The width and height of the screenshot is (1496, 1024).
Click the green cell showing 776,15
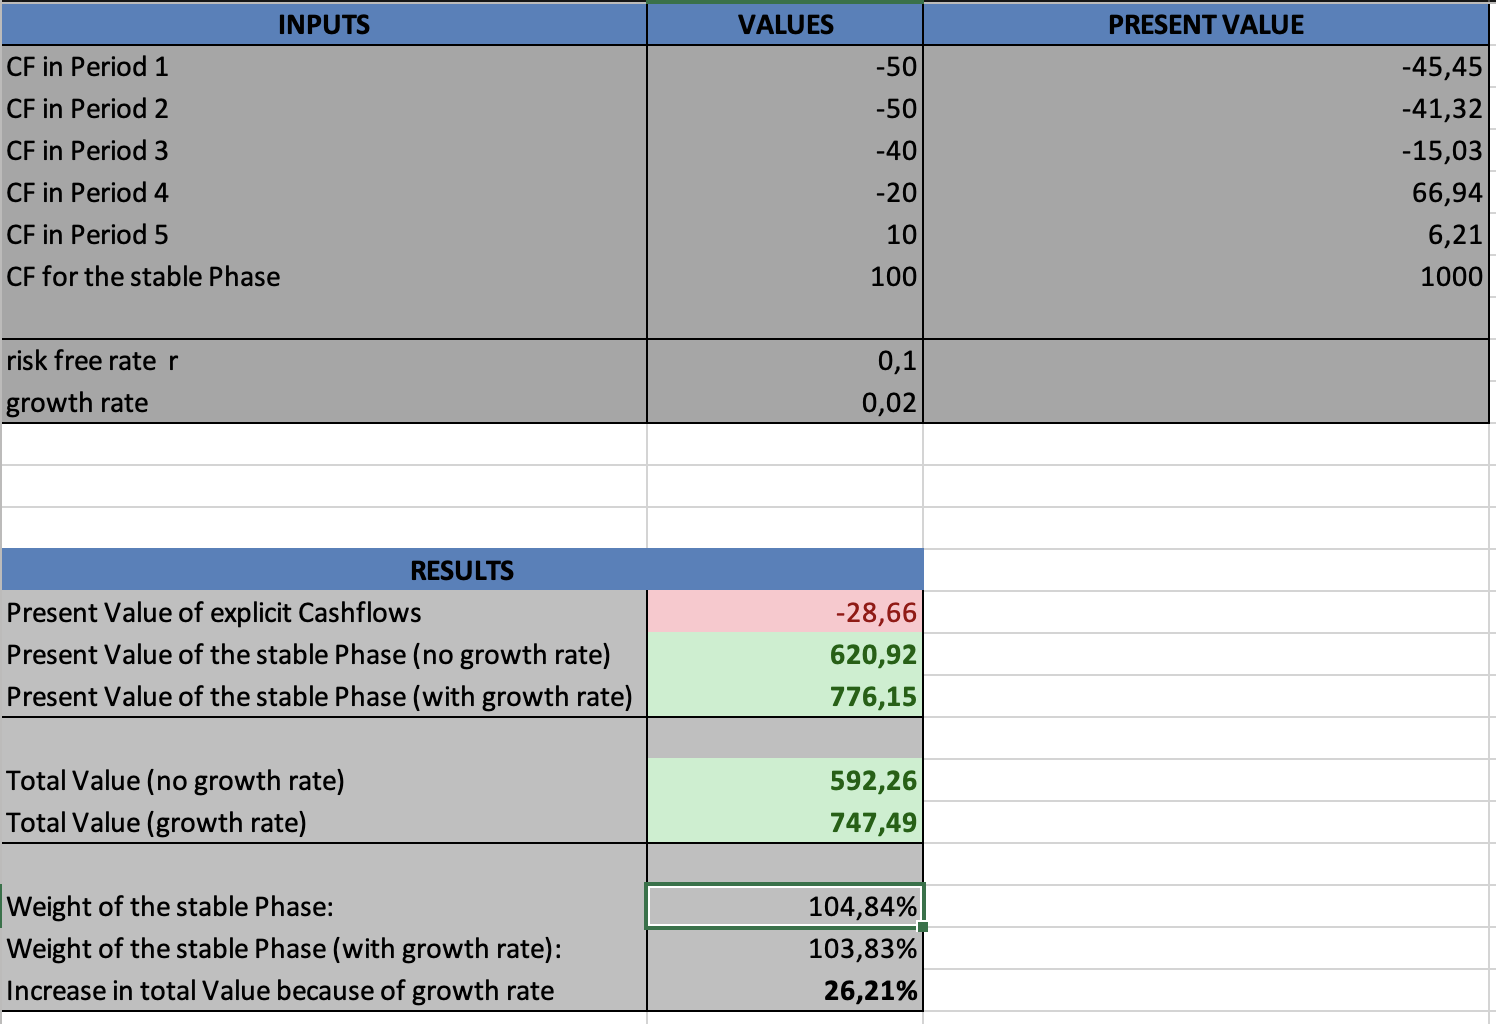point(785,697)
